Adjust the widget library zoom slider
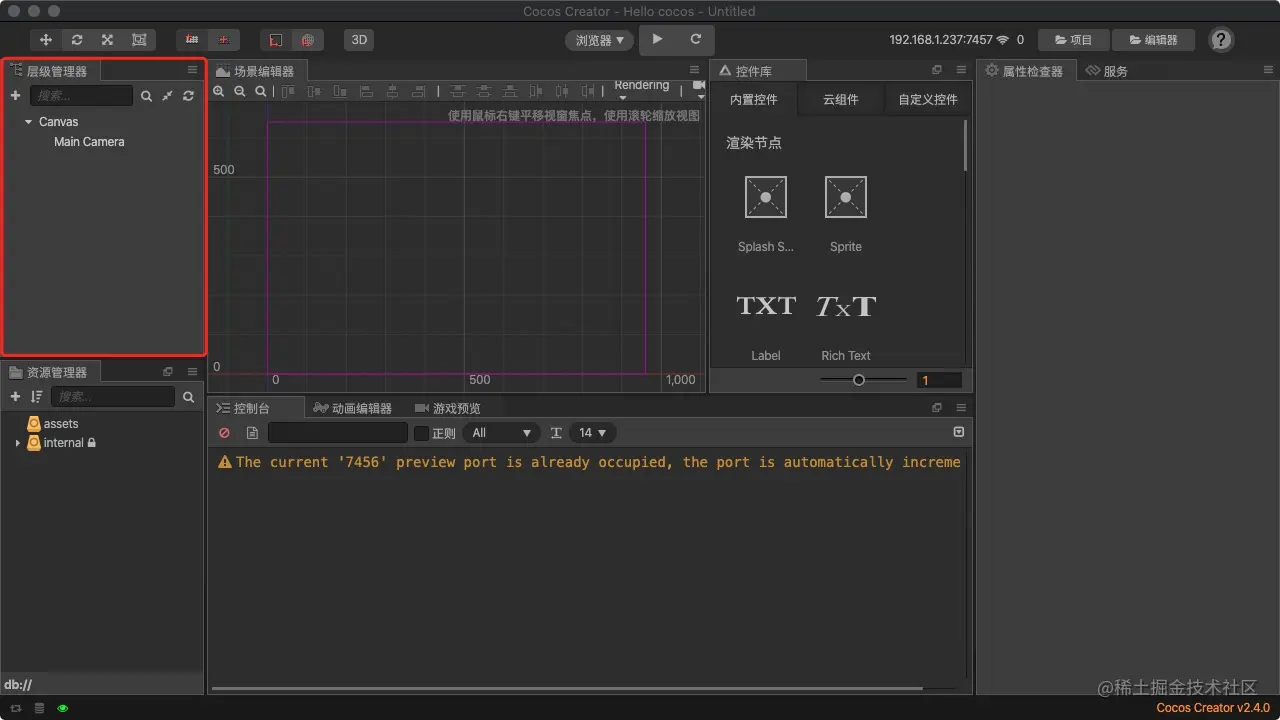 (x=858, y=380)
